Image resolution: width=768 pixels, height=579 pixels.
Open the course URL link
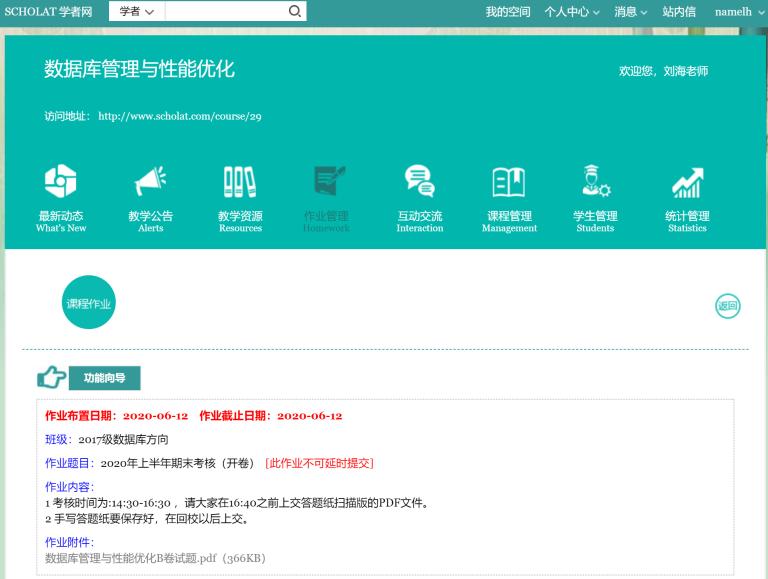click(180, 116)
